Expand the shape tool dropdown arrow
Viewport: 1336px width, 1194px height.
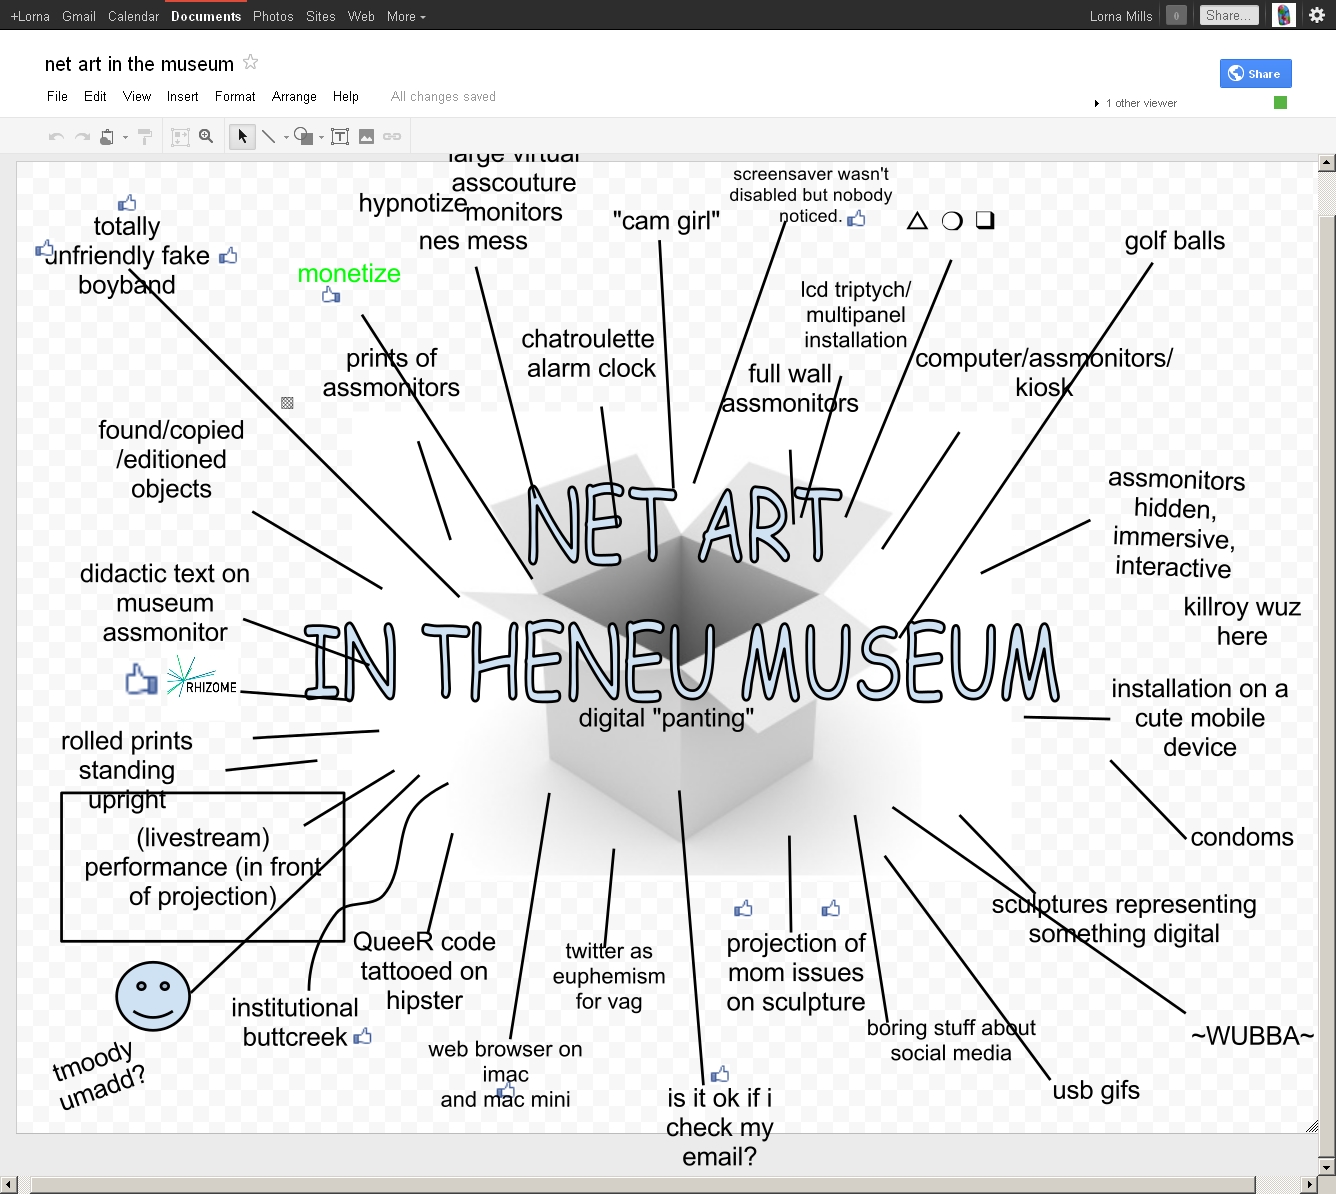click(x=321, y=137)
